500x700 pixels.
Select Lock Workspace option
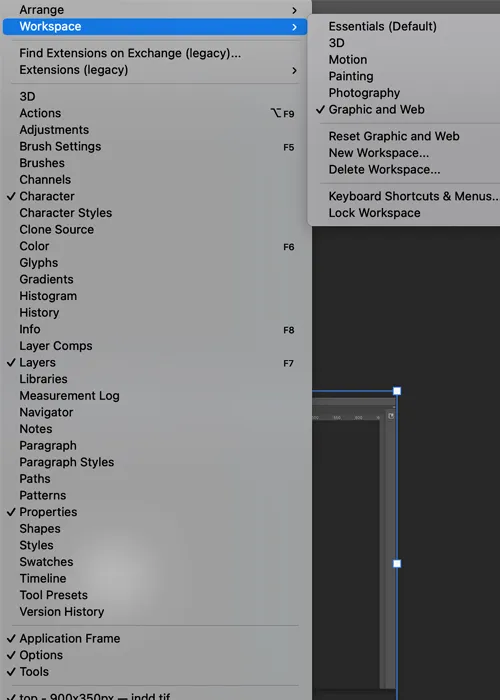tap(374, 213)
